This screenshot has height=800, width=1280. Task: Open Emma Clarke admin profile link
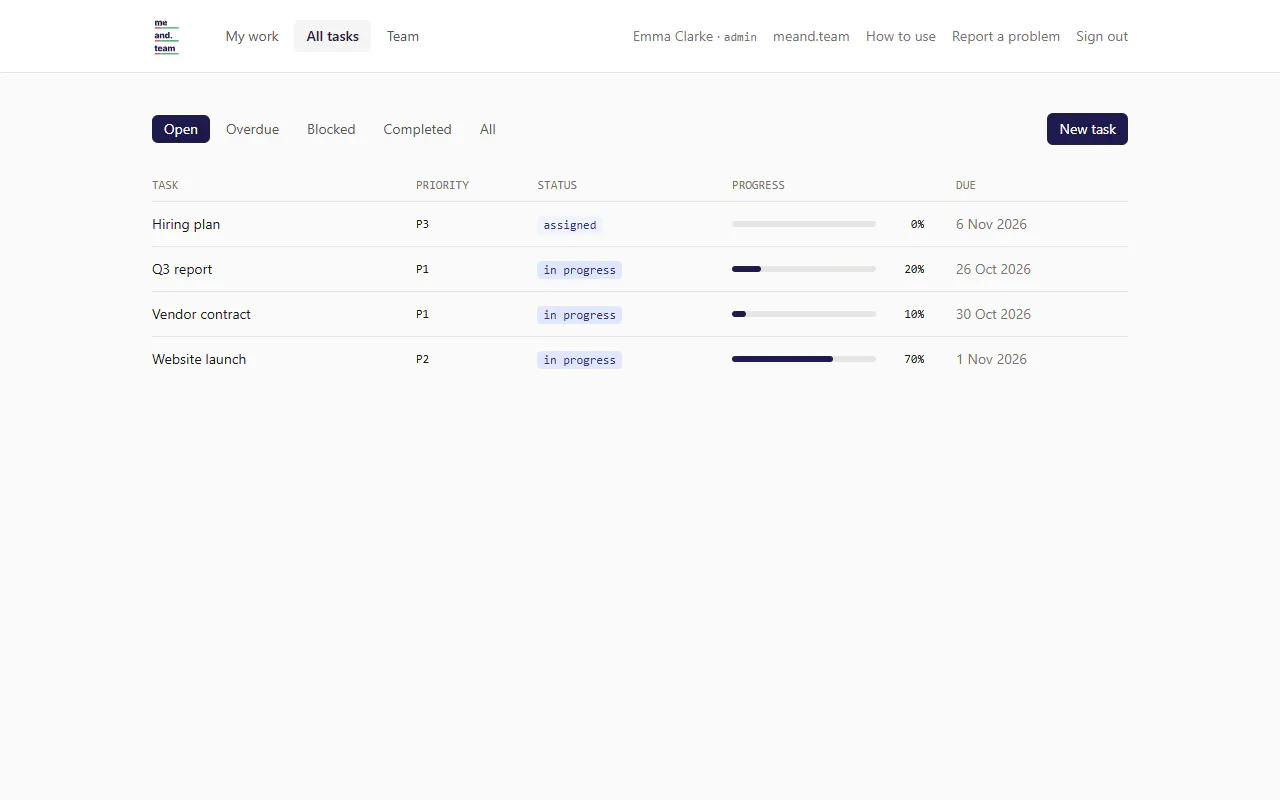pyautogui.click(x=695, y=36)
